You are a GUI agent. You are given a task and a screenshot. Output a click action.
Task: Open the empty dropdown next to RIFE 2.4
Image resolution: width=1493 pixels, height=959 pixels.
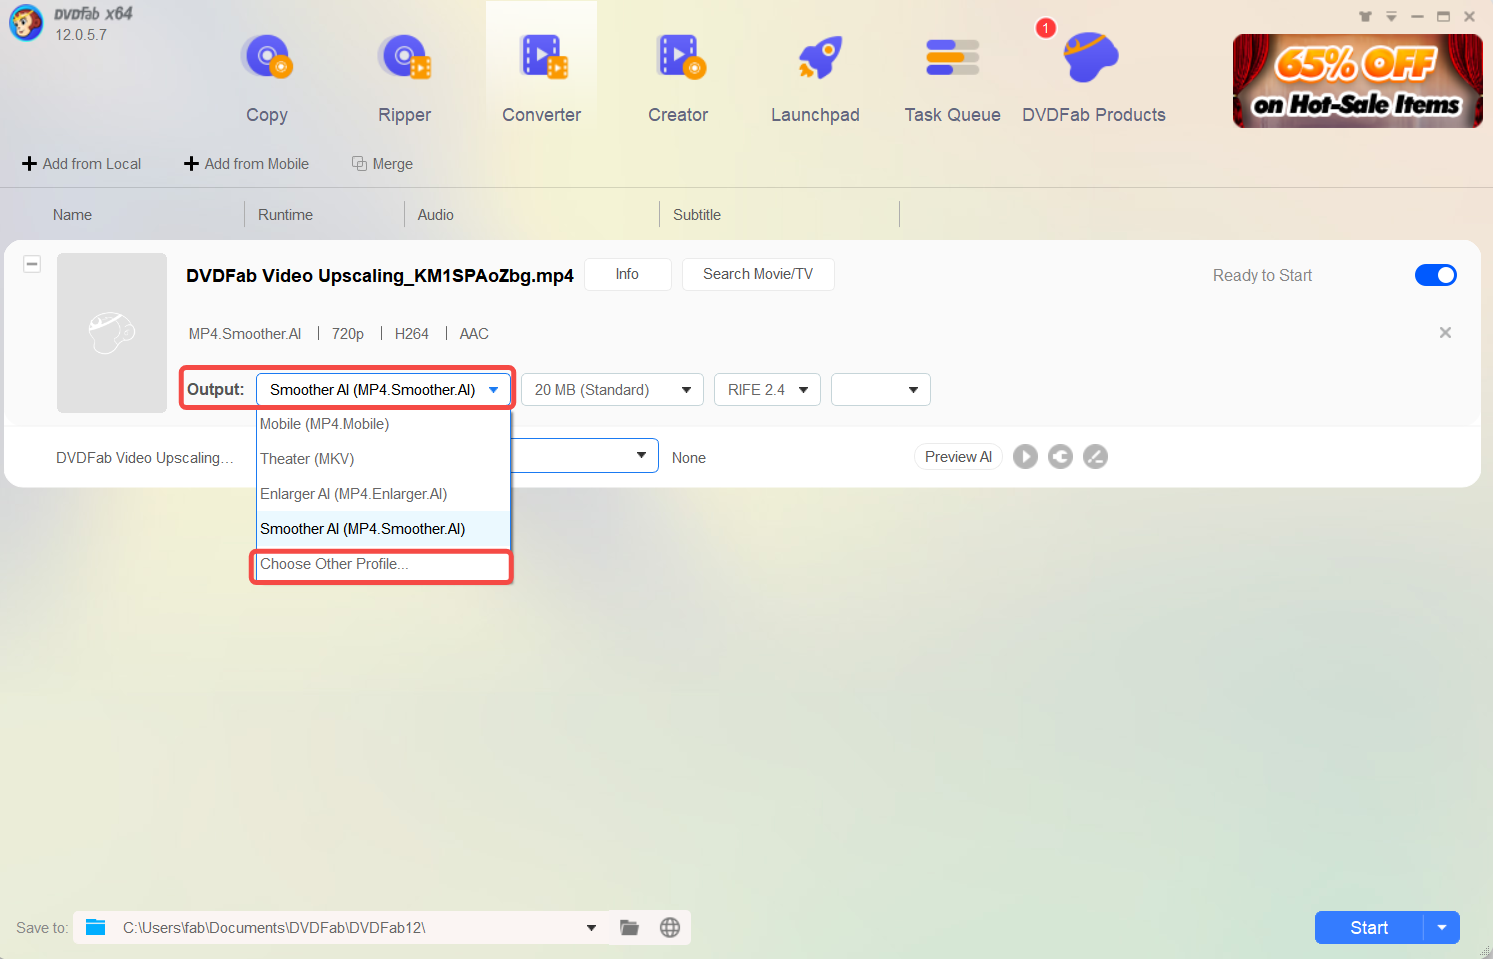click(x=881, y=390)
